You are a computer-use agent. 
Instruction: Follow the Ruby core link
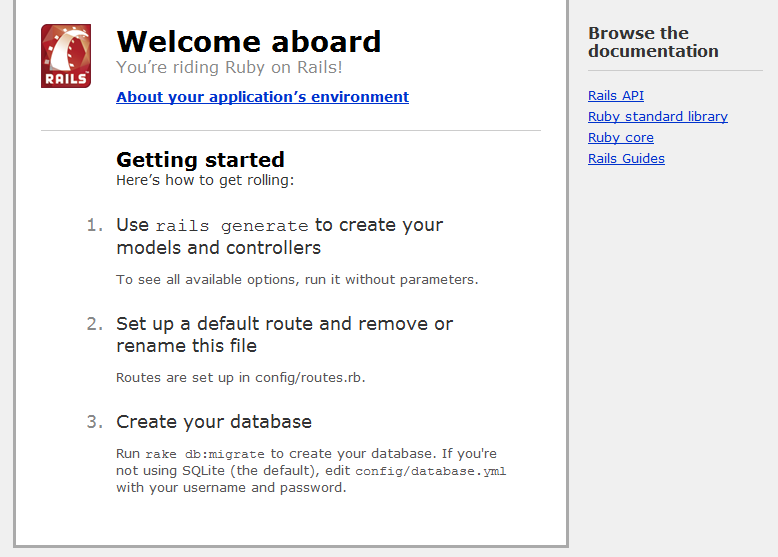click(x=620, y=138)
